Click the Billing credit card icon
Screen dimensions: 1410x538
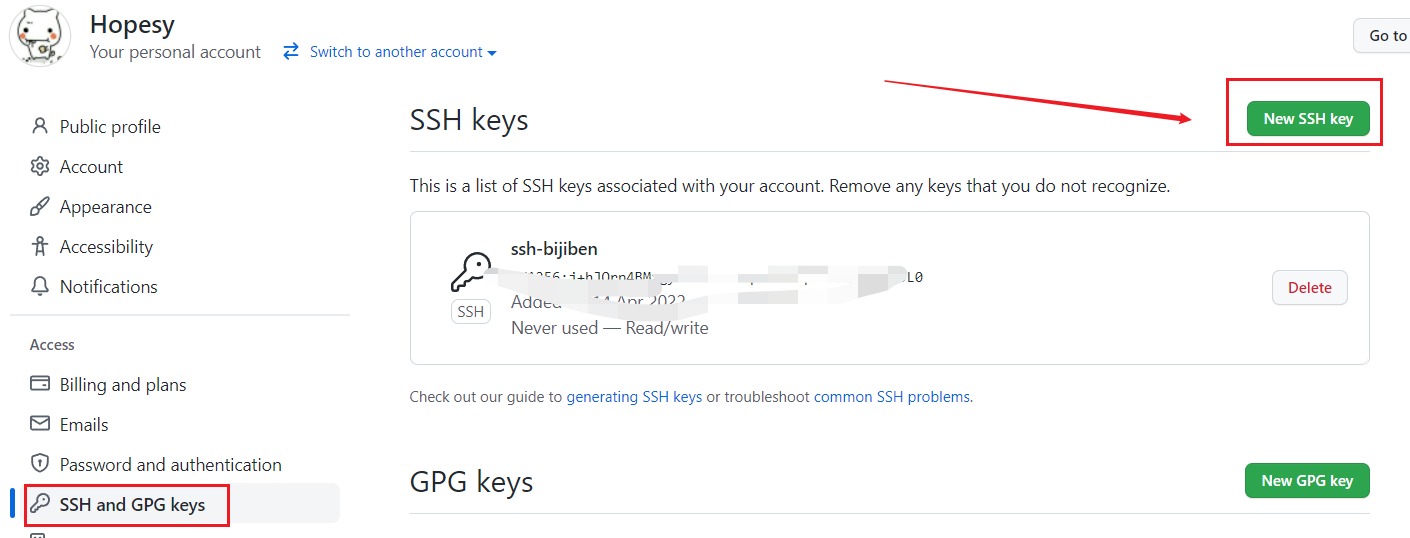click(40, 384)
